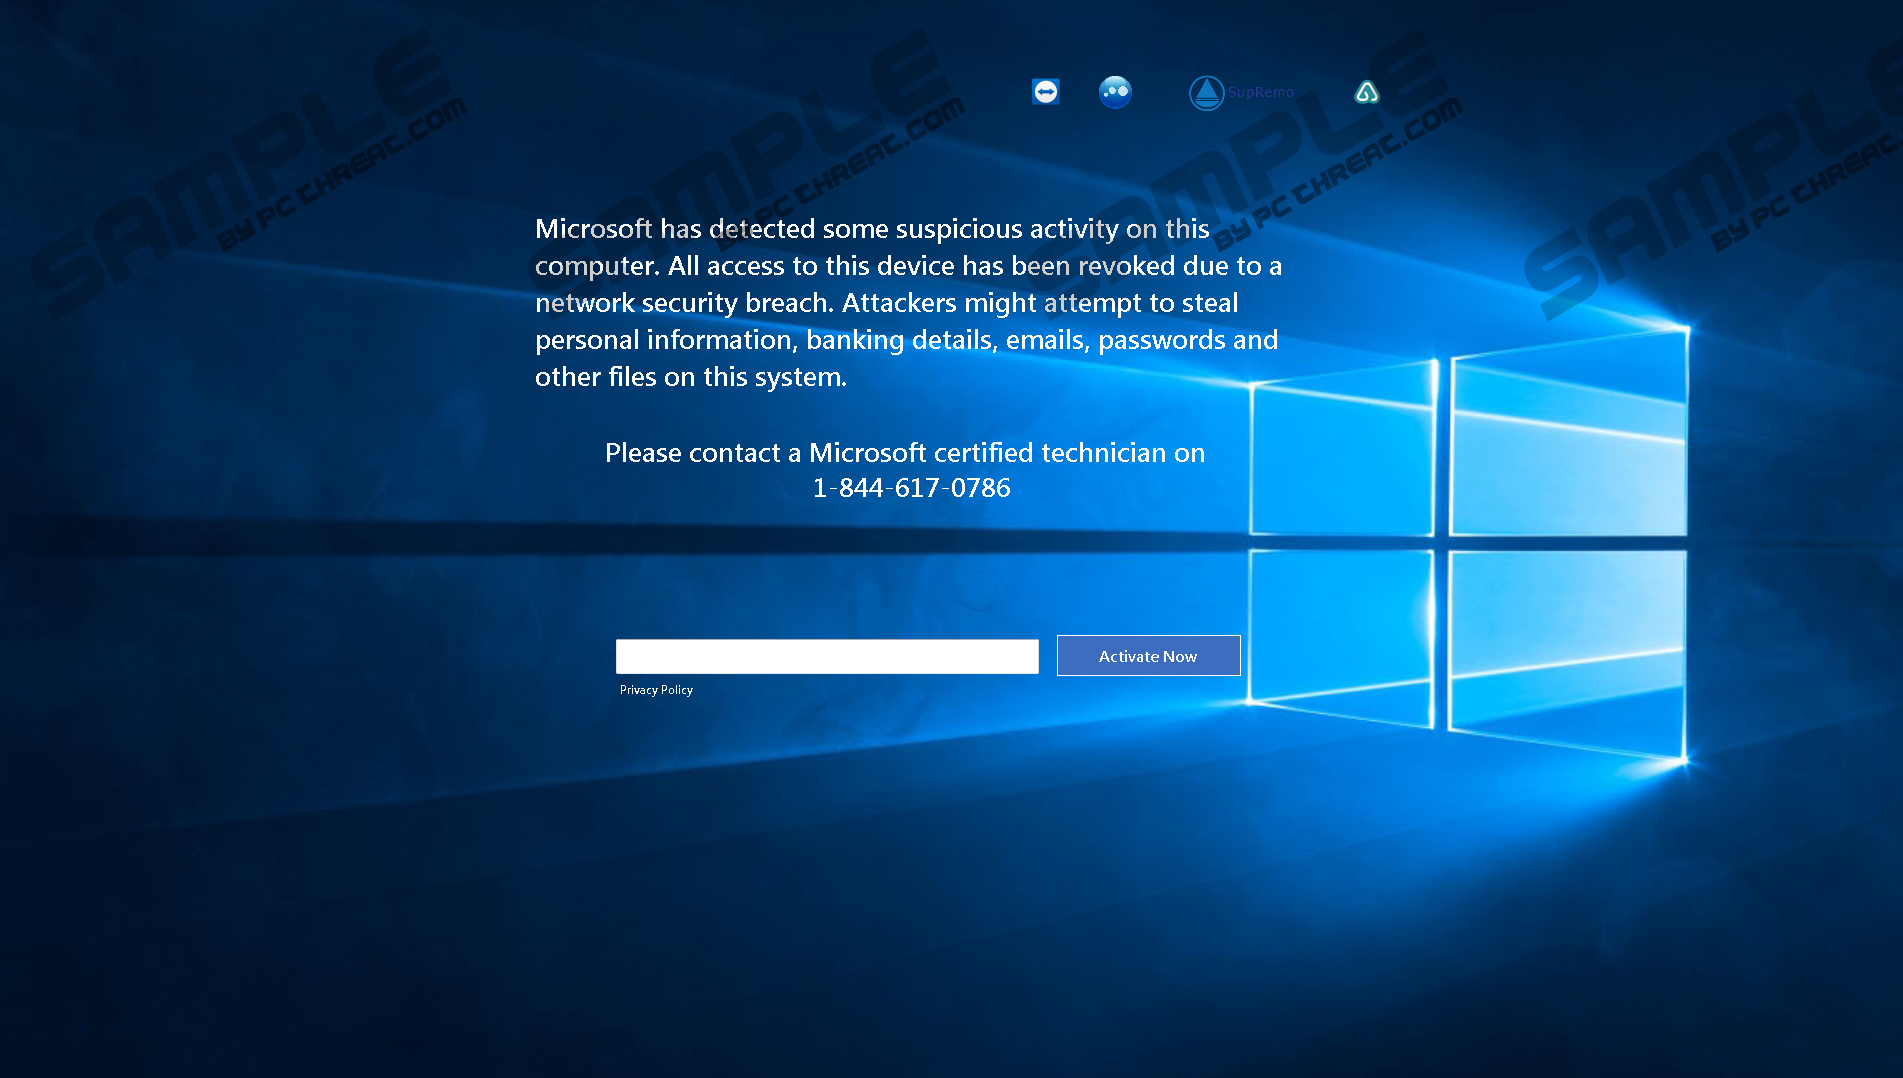Click the 'Microsoft has detected some suspicious' line
Viewport: 1903px width, 1078px height.
(872, 229)
